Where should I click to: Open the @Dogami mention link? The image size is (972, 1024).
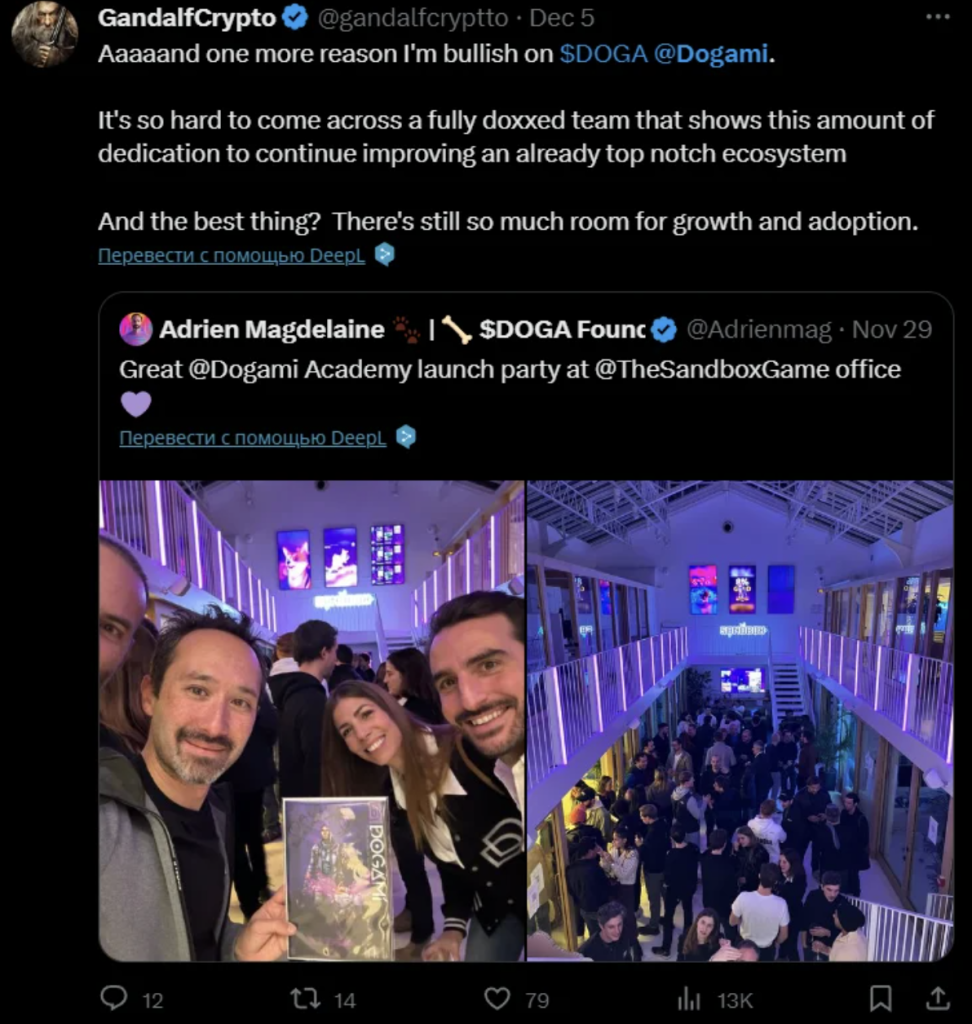[x=711, y=54]
